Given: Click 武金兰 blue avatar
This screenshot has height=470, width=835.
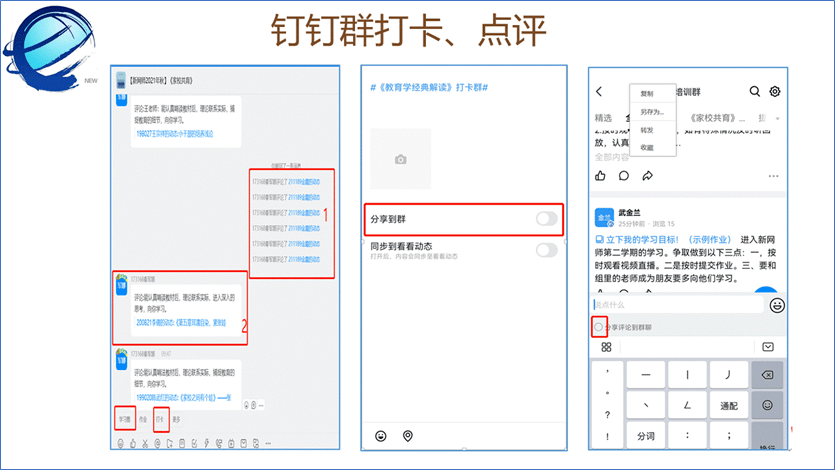Looking at the screenshot, I should coord(604,217).
